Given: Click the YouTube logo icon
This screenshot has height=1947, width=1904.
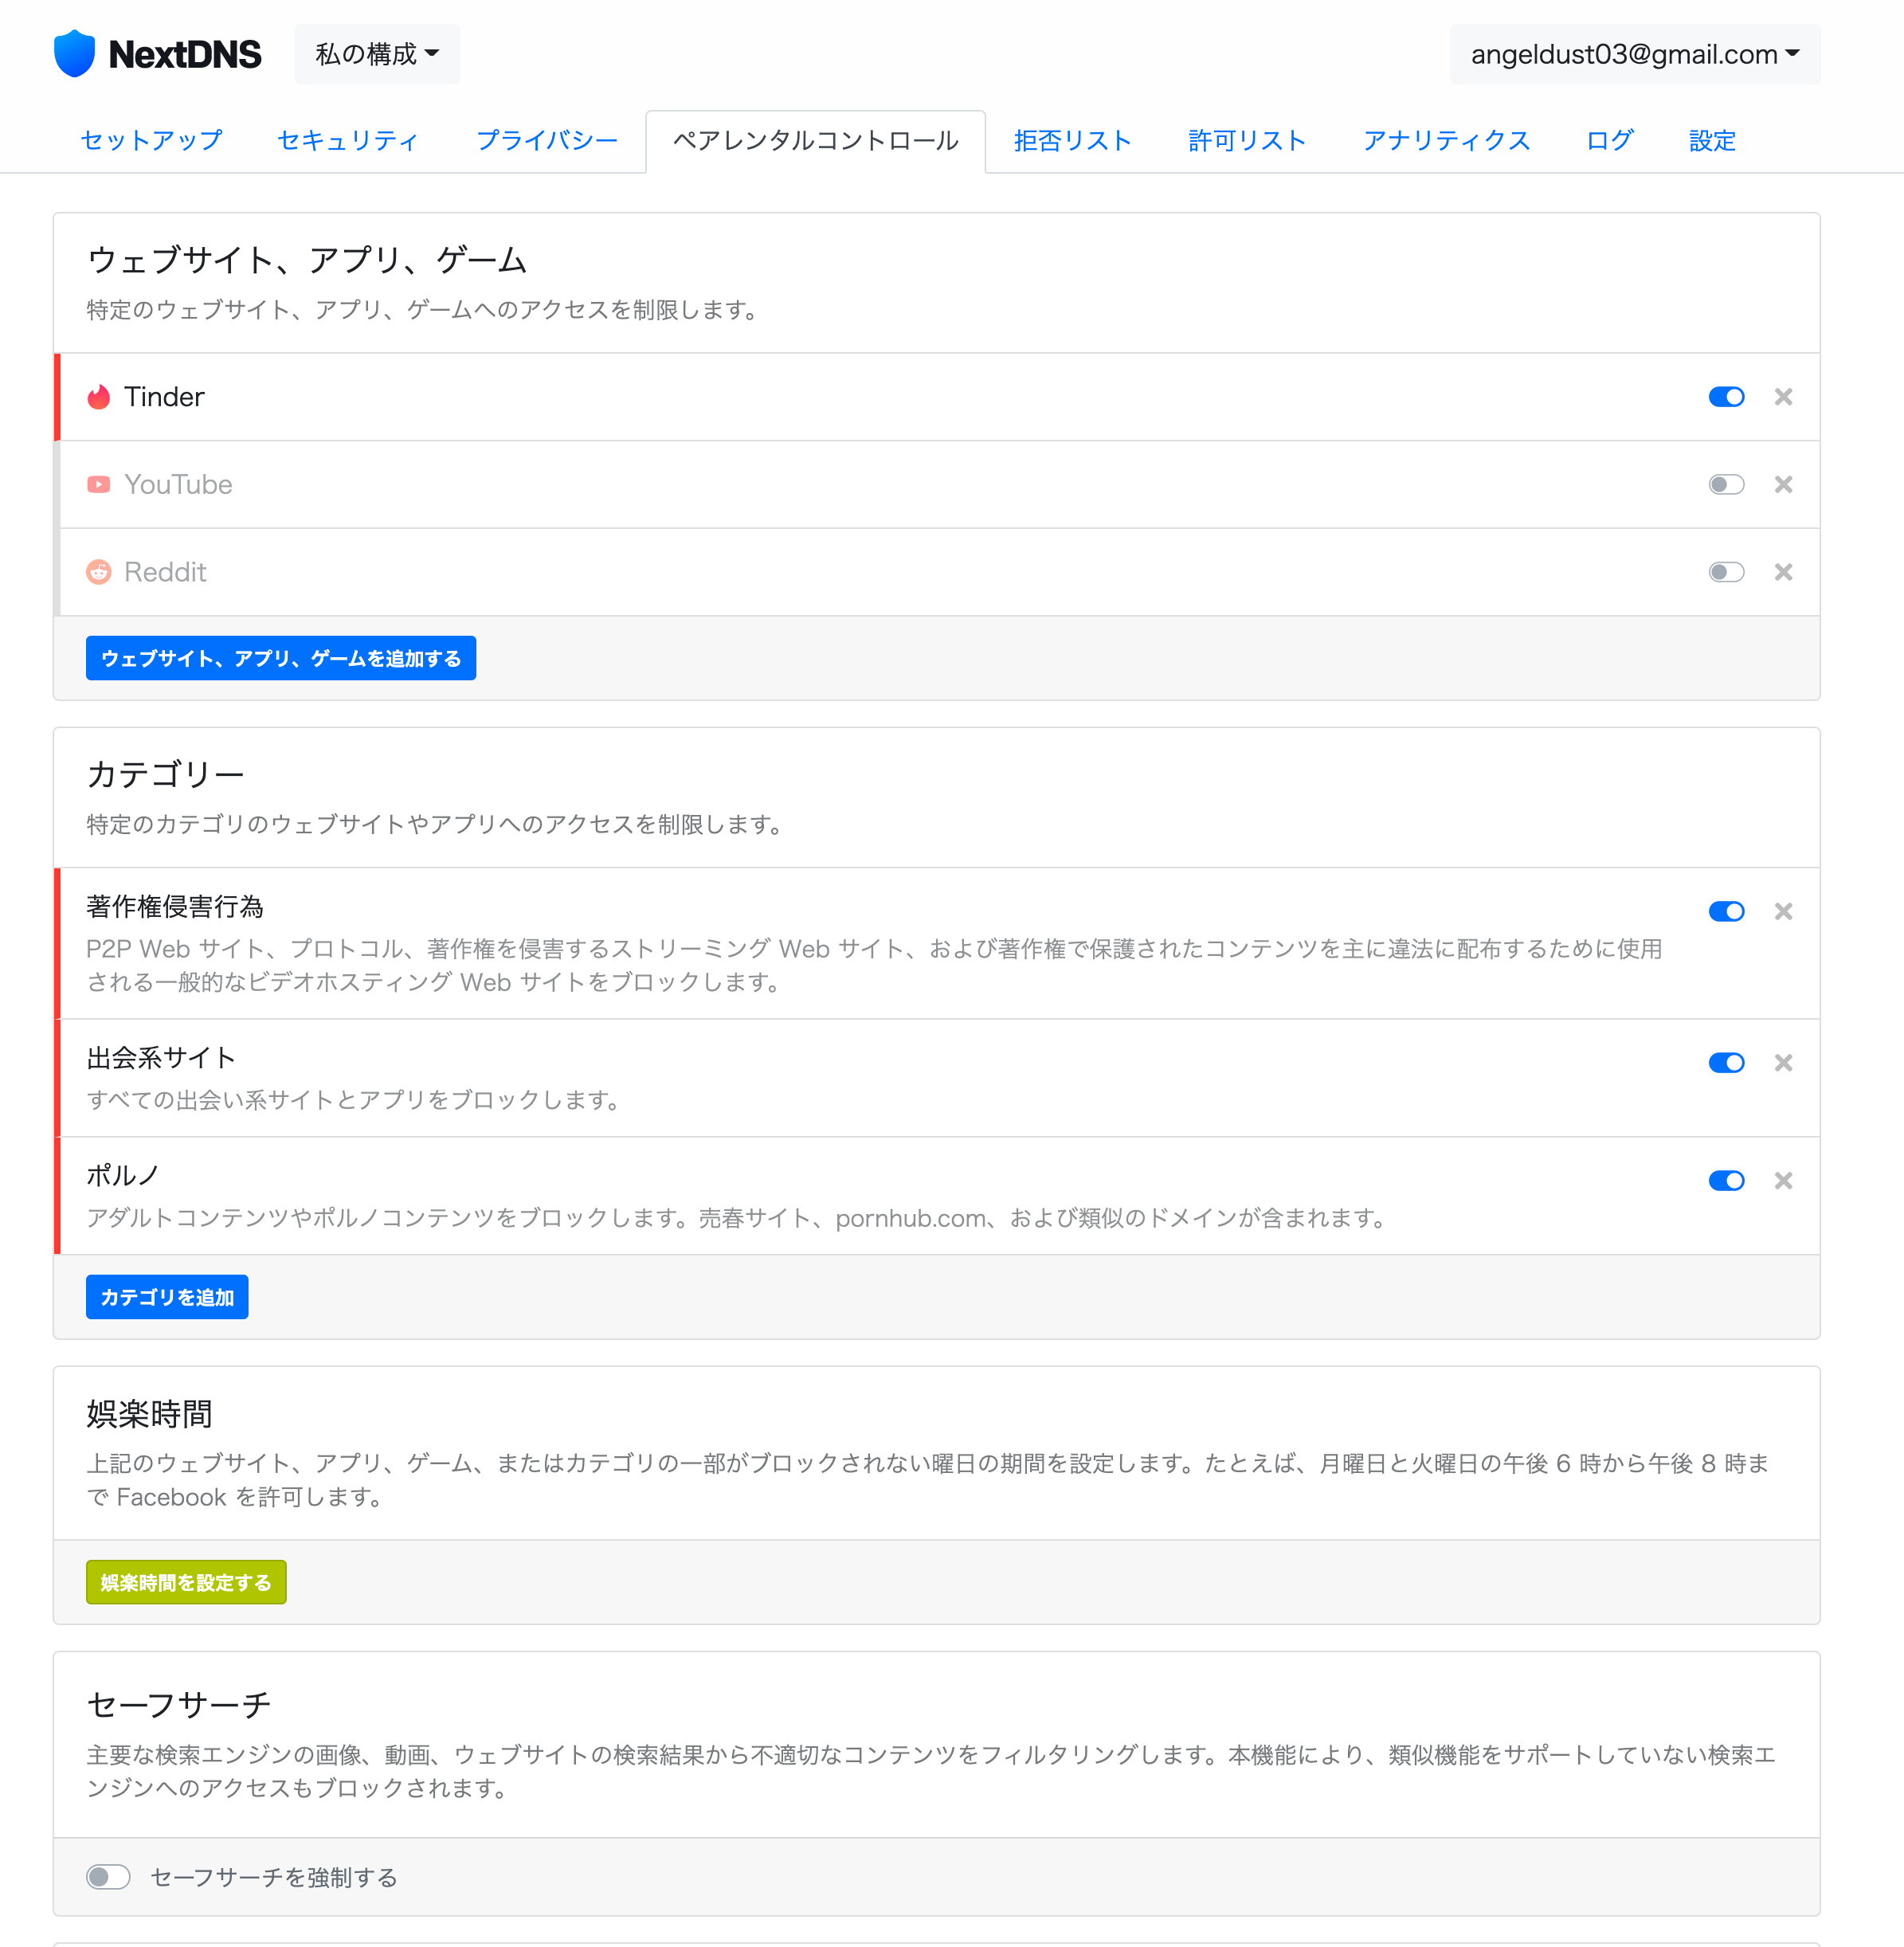Looking at the screenshot, I should (98, 485).
